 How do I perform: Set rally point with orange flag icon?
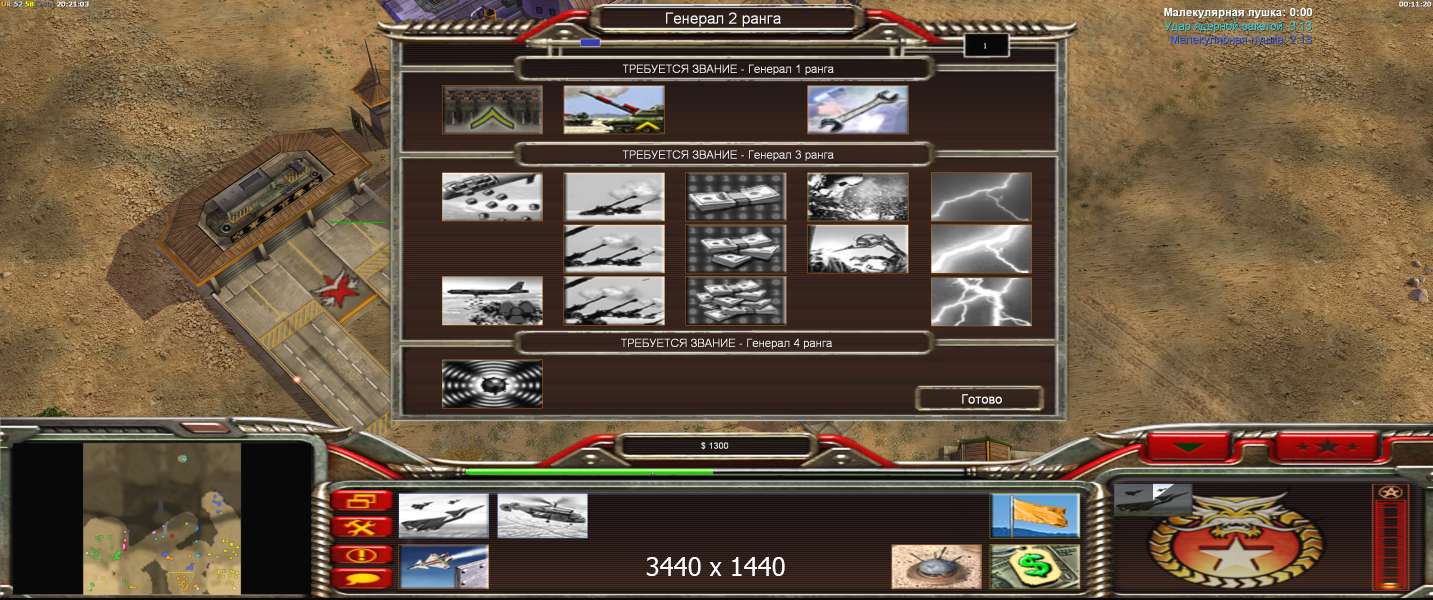click(x=1035, y=515)
